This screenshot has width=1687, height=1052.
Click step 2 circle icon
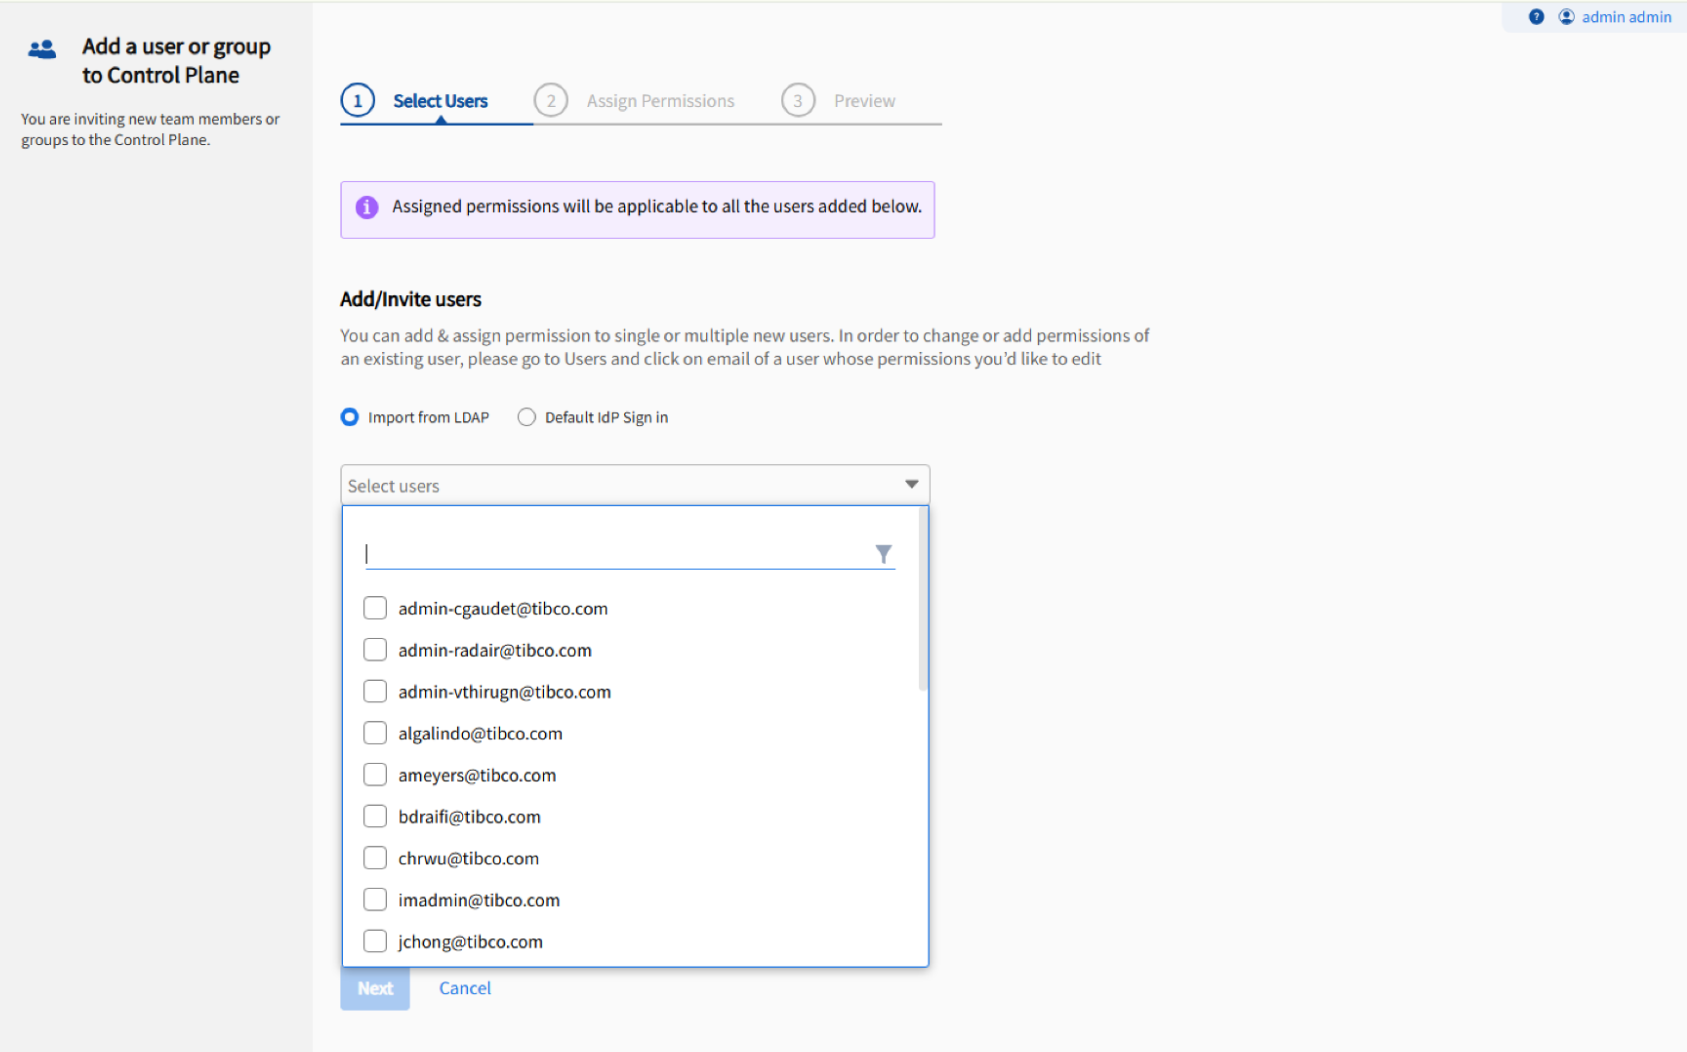550,101
